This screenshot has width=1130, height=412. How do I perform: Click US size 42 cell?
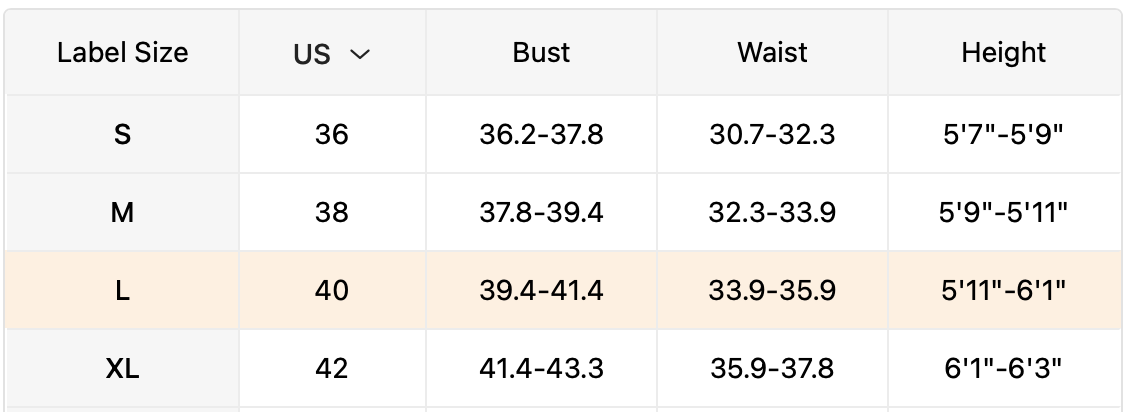[331, 369]
